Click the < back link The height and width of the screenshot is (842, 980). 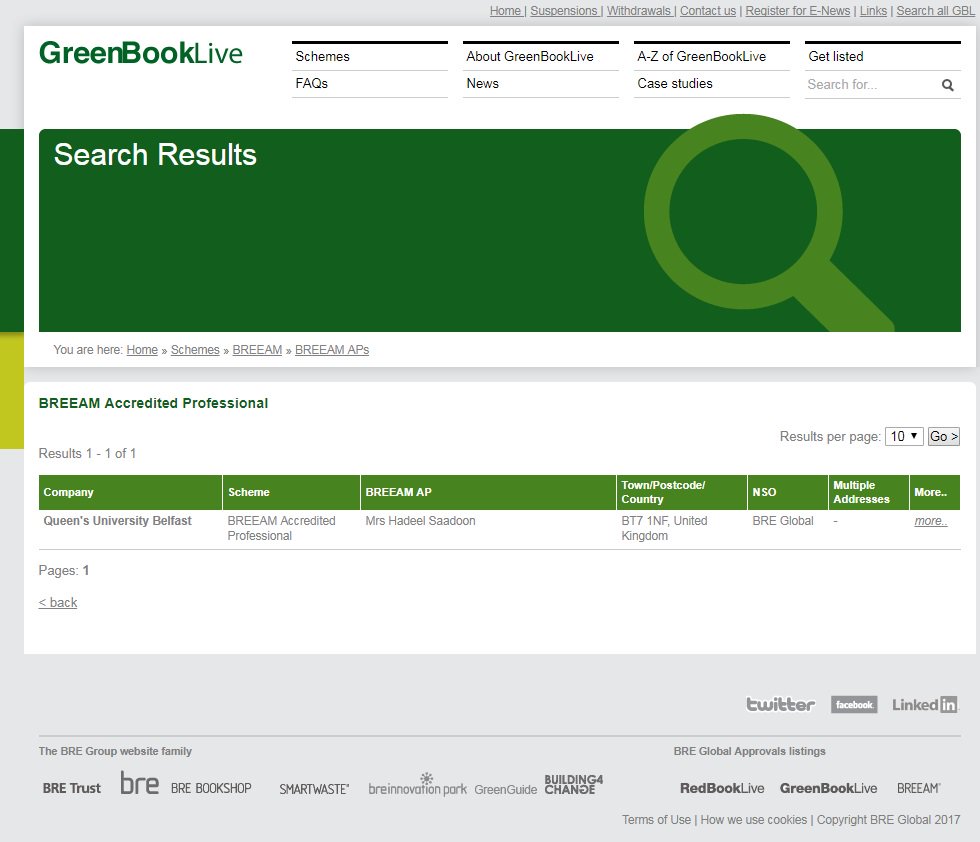pyautogui.click(x=58, y=603)
